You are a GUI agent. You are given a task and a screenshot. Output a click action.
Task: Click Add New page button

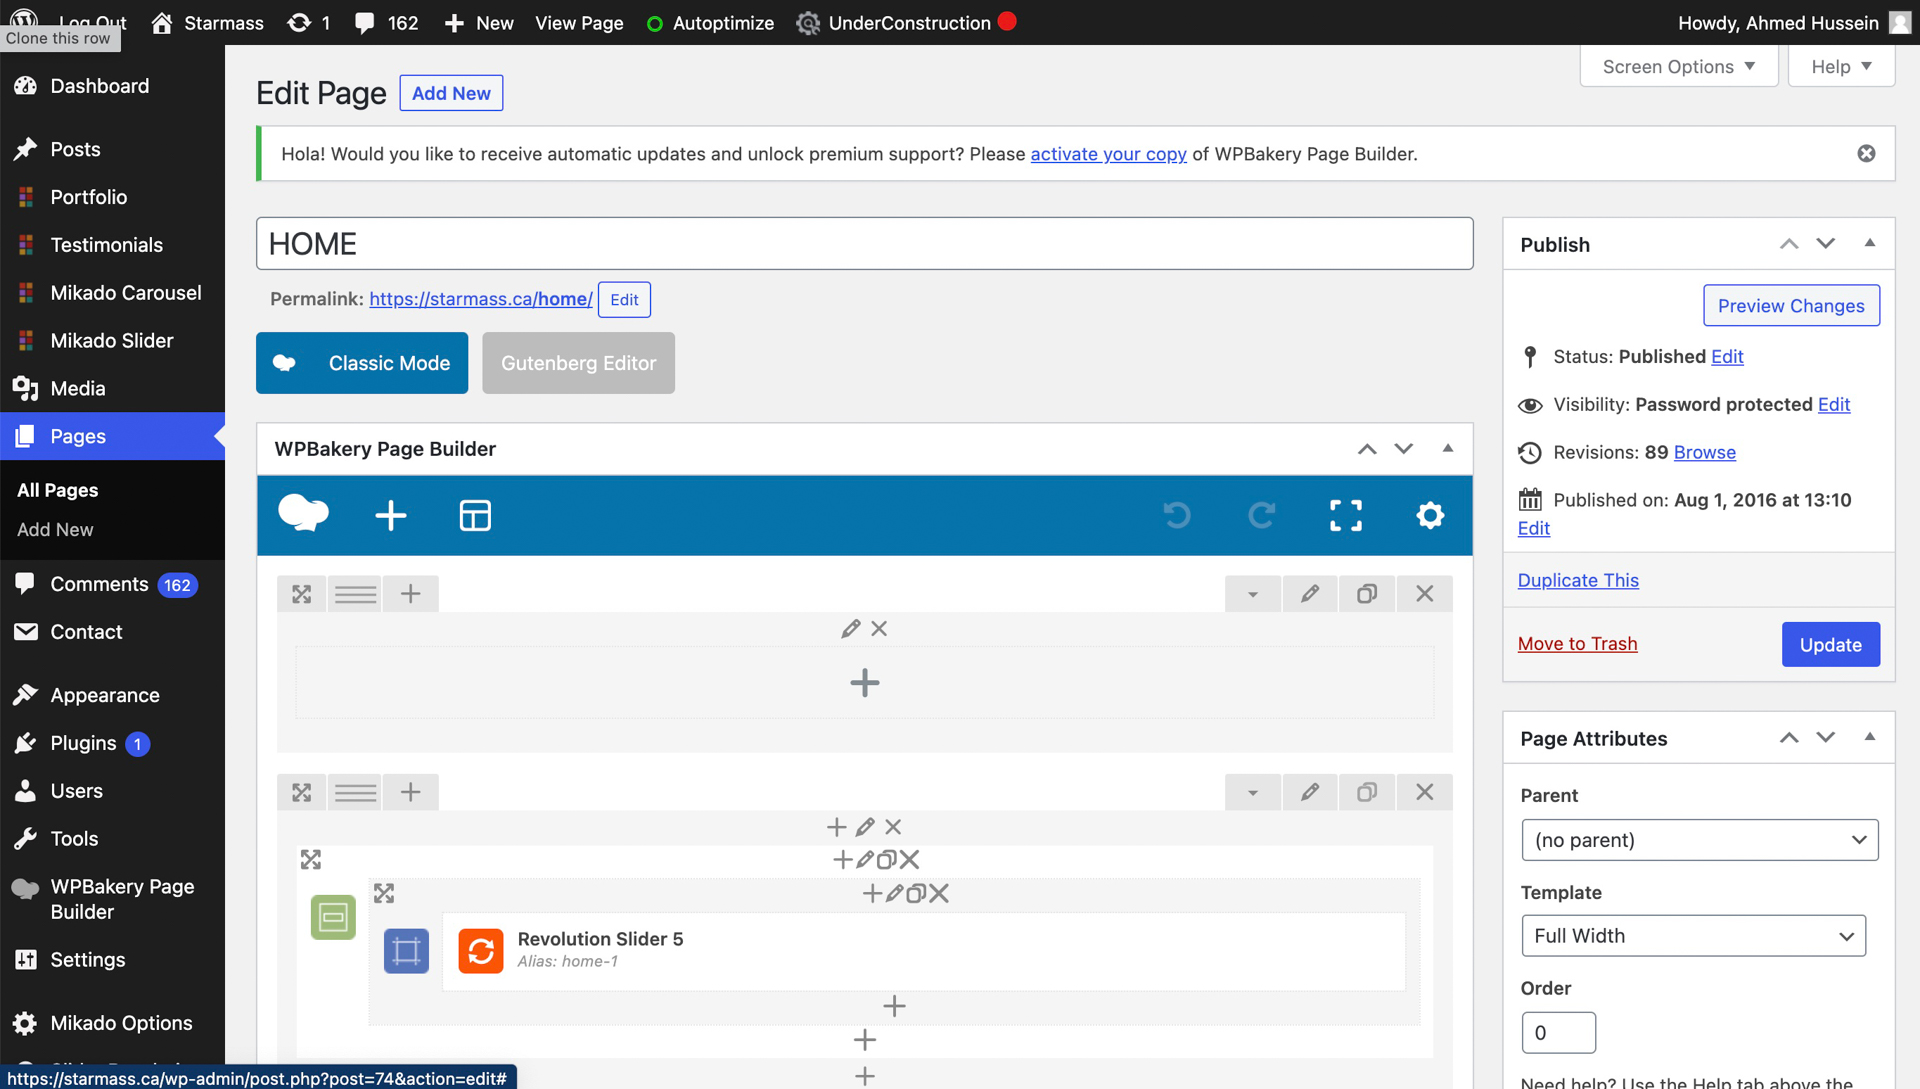[451, 93]
